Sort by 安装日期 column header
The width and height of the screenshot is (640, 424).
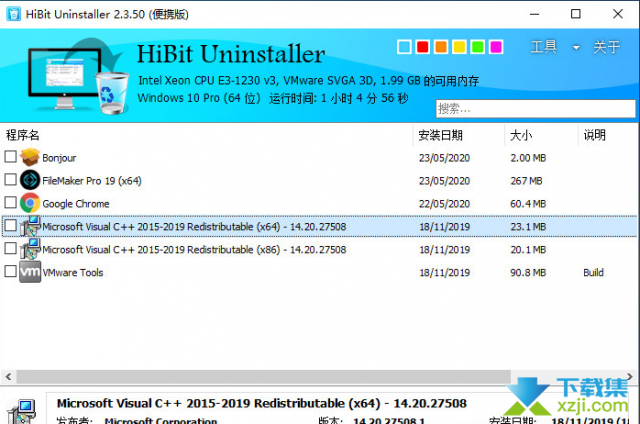(x=440, y=135)
